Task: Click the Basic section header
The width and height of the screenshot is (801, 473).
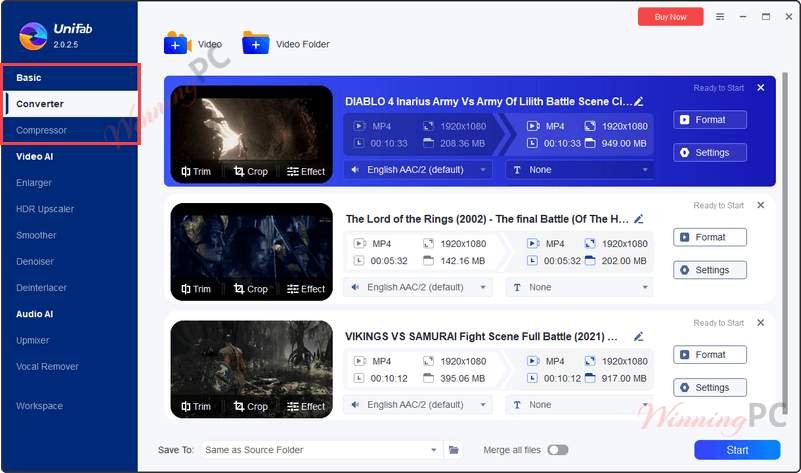Action: pos(29,78)
